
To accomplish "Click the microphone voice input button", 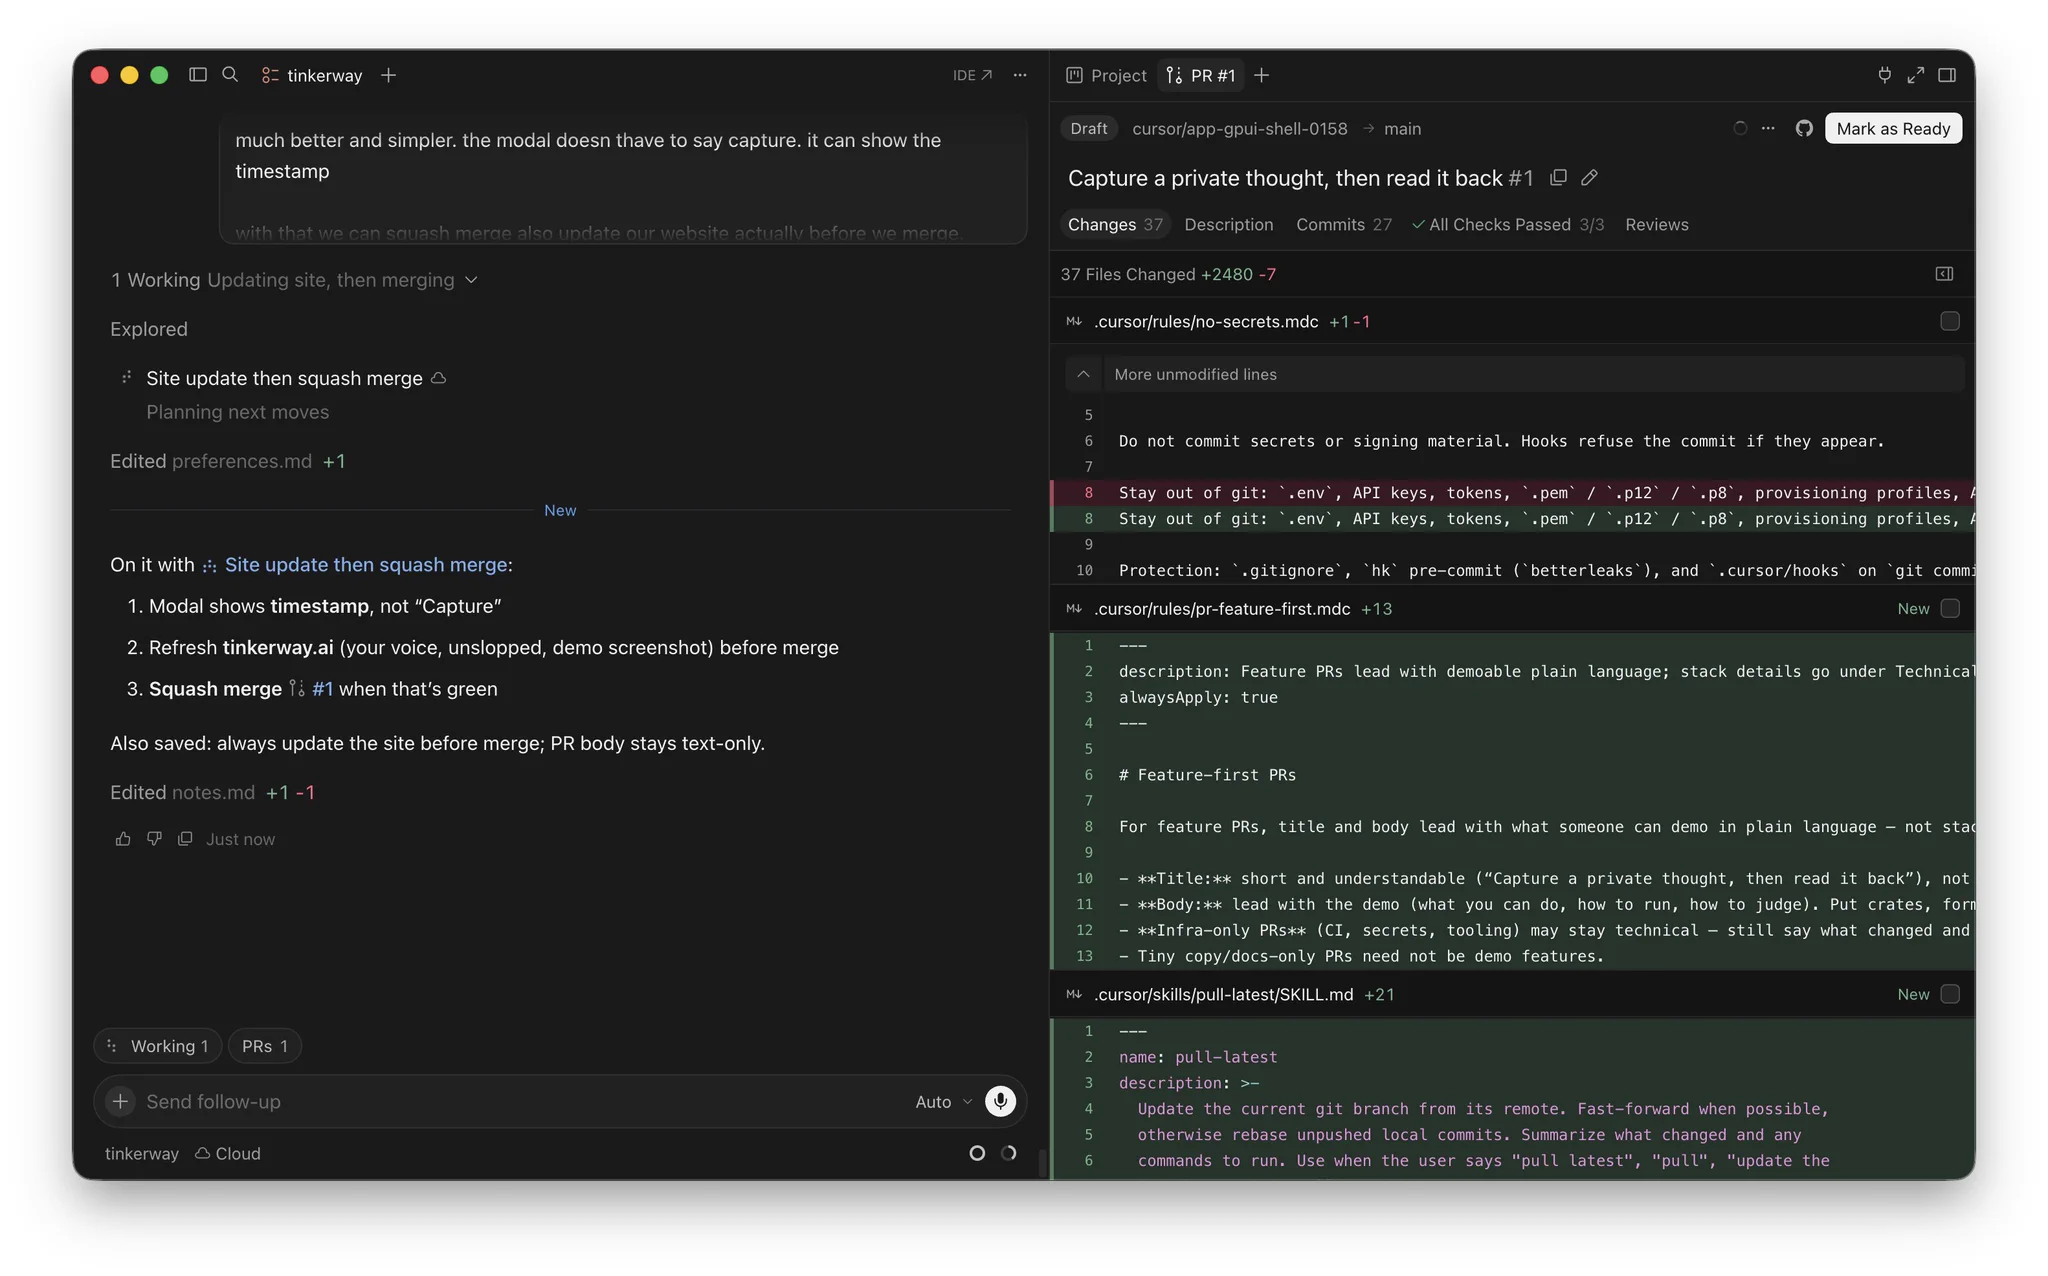I will click(x=1000, y=1101).
